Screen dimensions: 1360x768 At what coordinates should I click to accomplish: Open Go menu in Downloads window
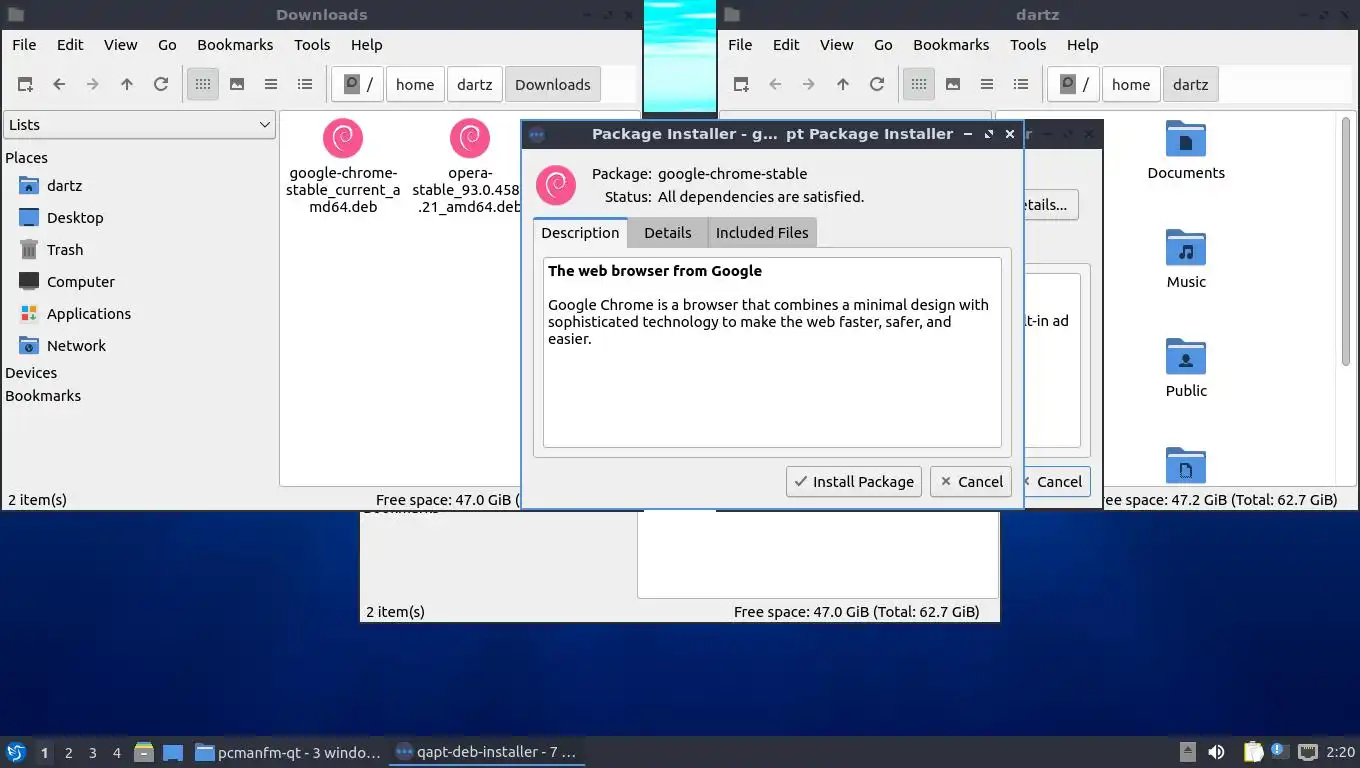(x=167, y=45)
